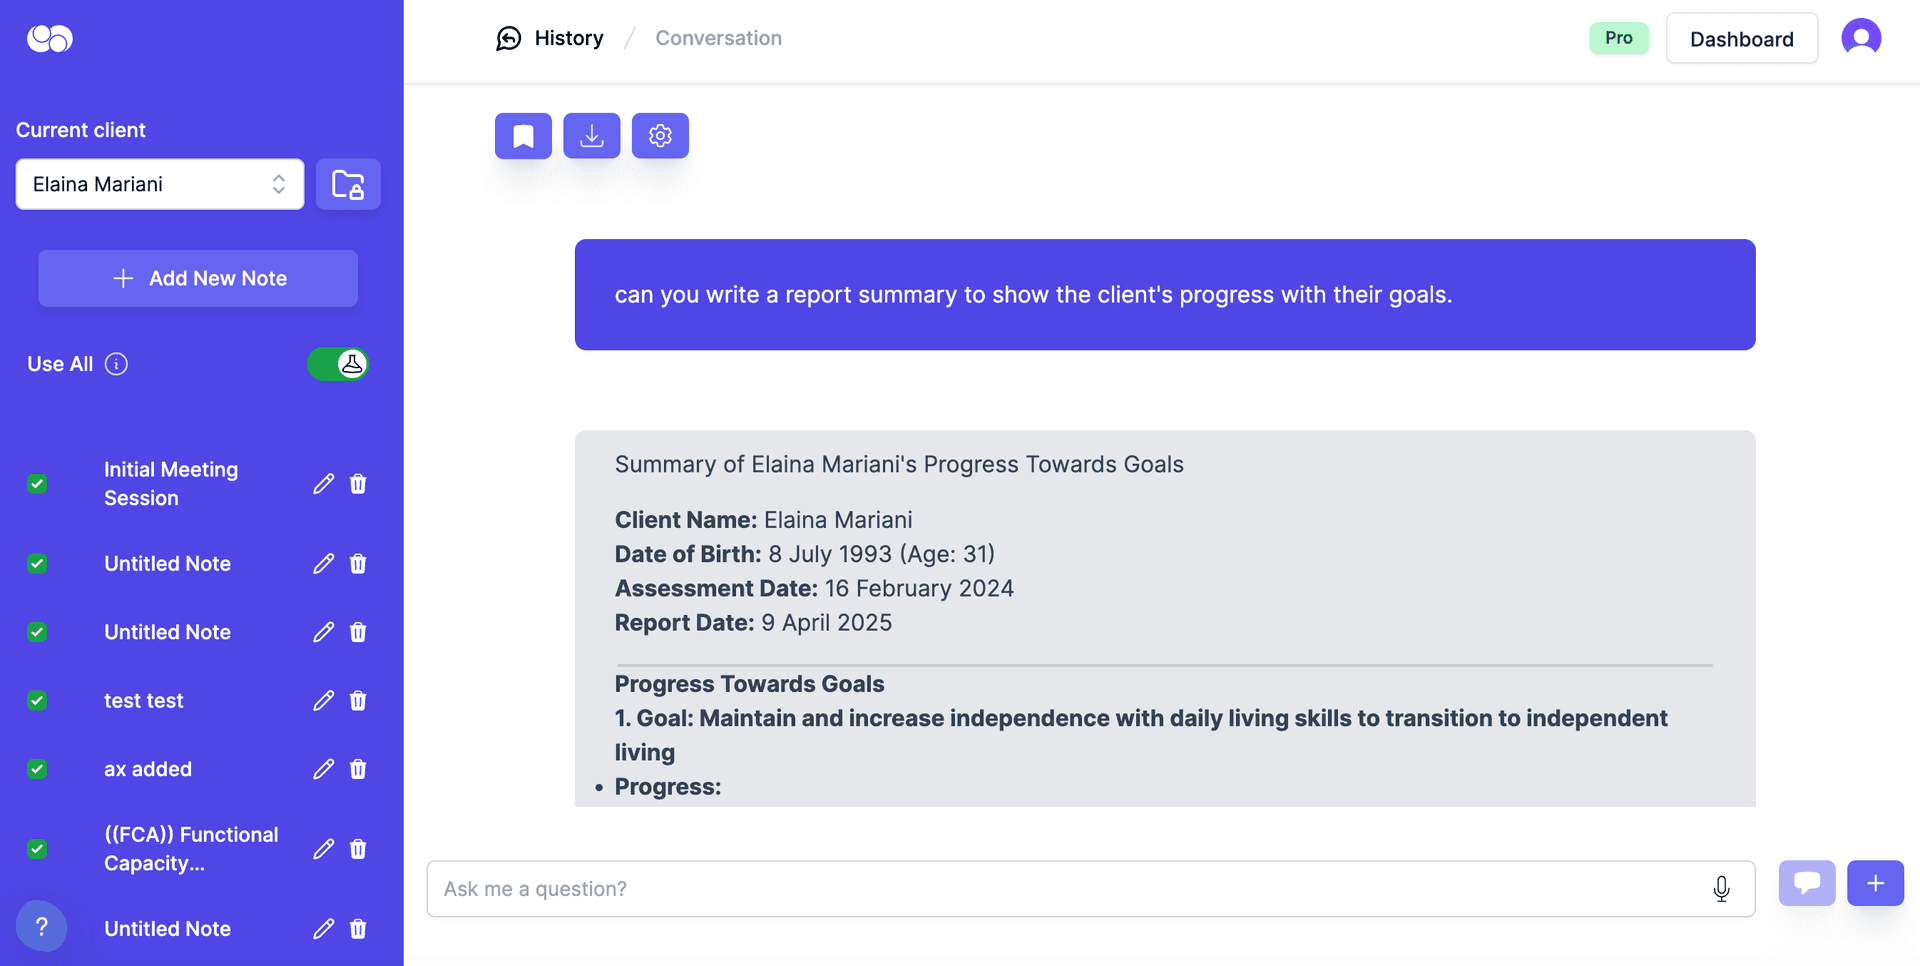Expand the Use All info tooltip

tap(117, 363)
